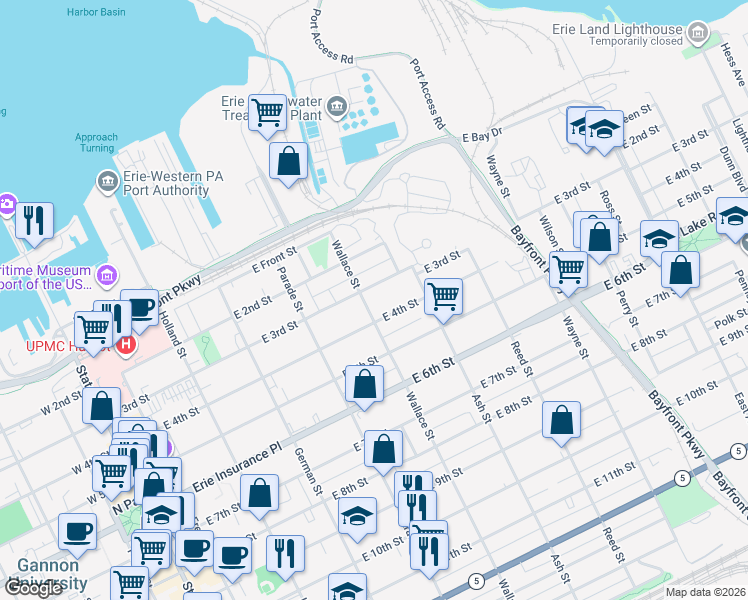Image resolution: width=748 pixels, height=600 pixels.
Task: Click the shopping cart marker on E 4th St
Action: (x=444, y=297)
